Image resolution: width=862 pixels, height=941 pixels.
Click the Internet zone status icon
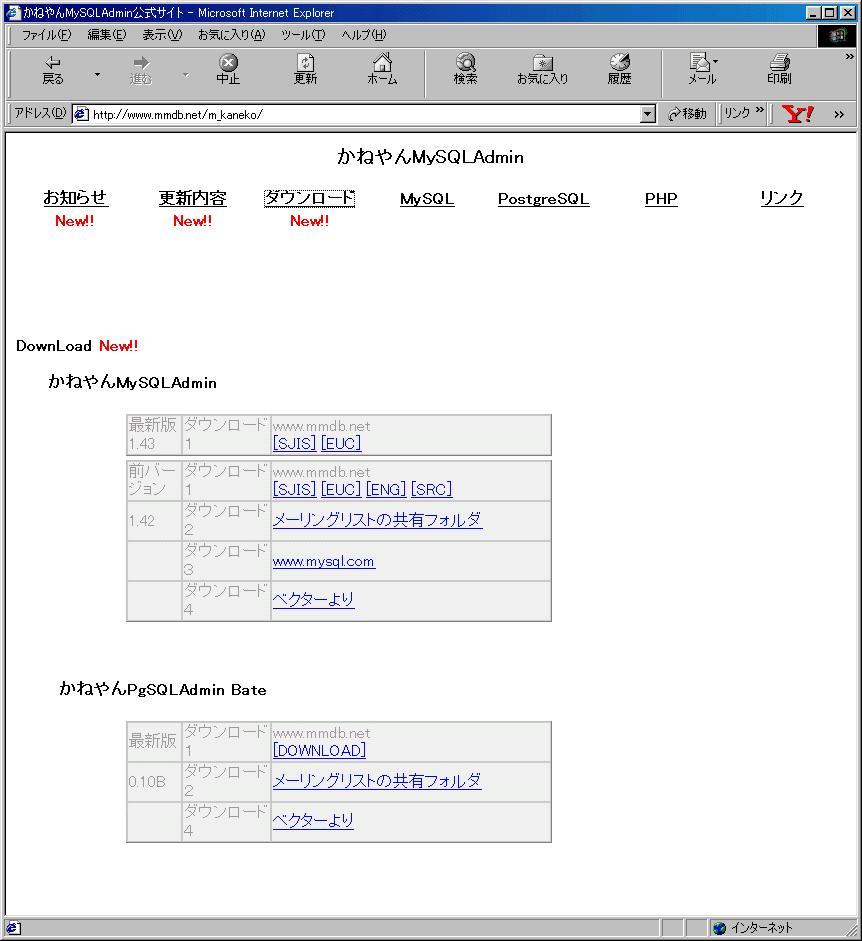[x=719, y=928]
